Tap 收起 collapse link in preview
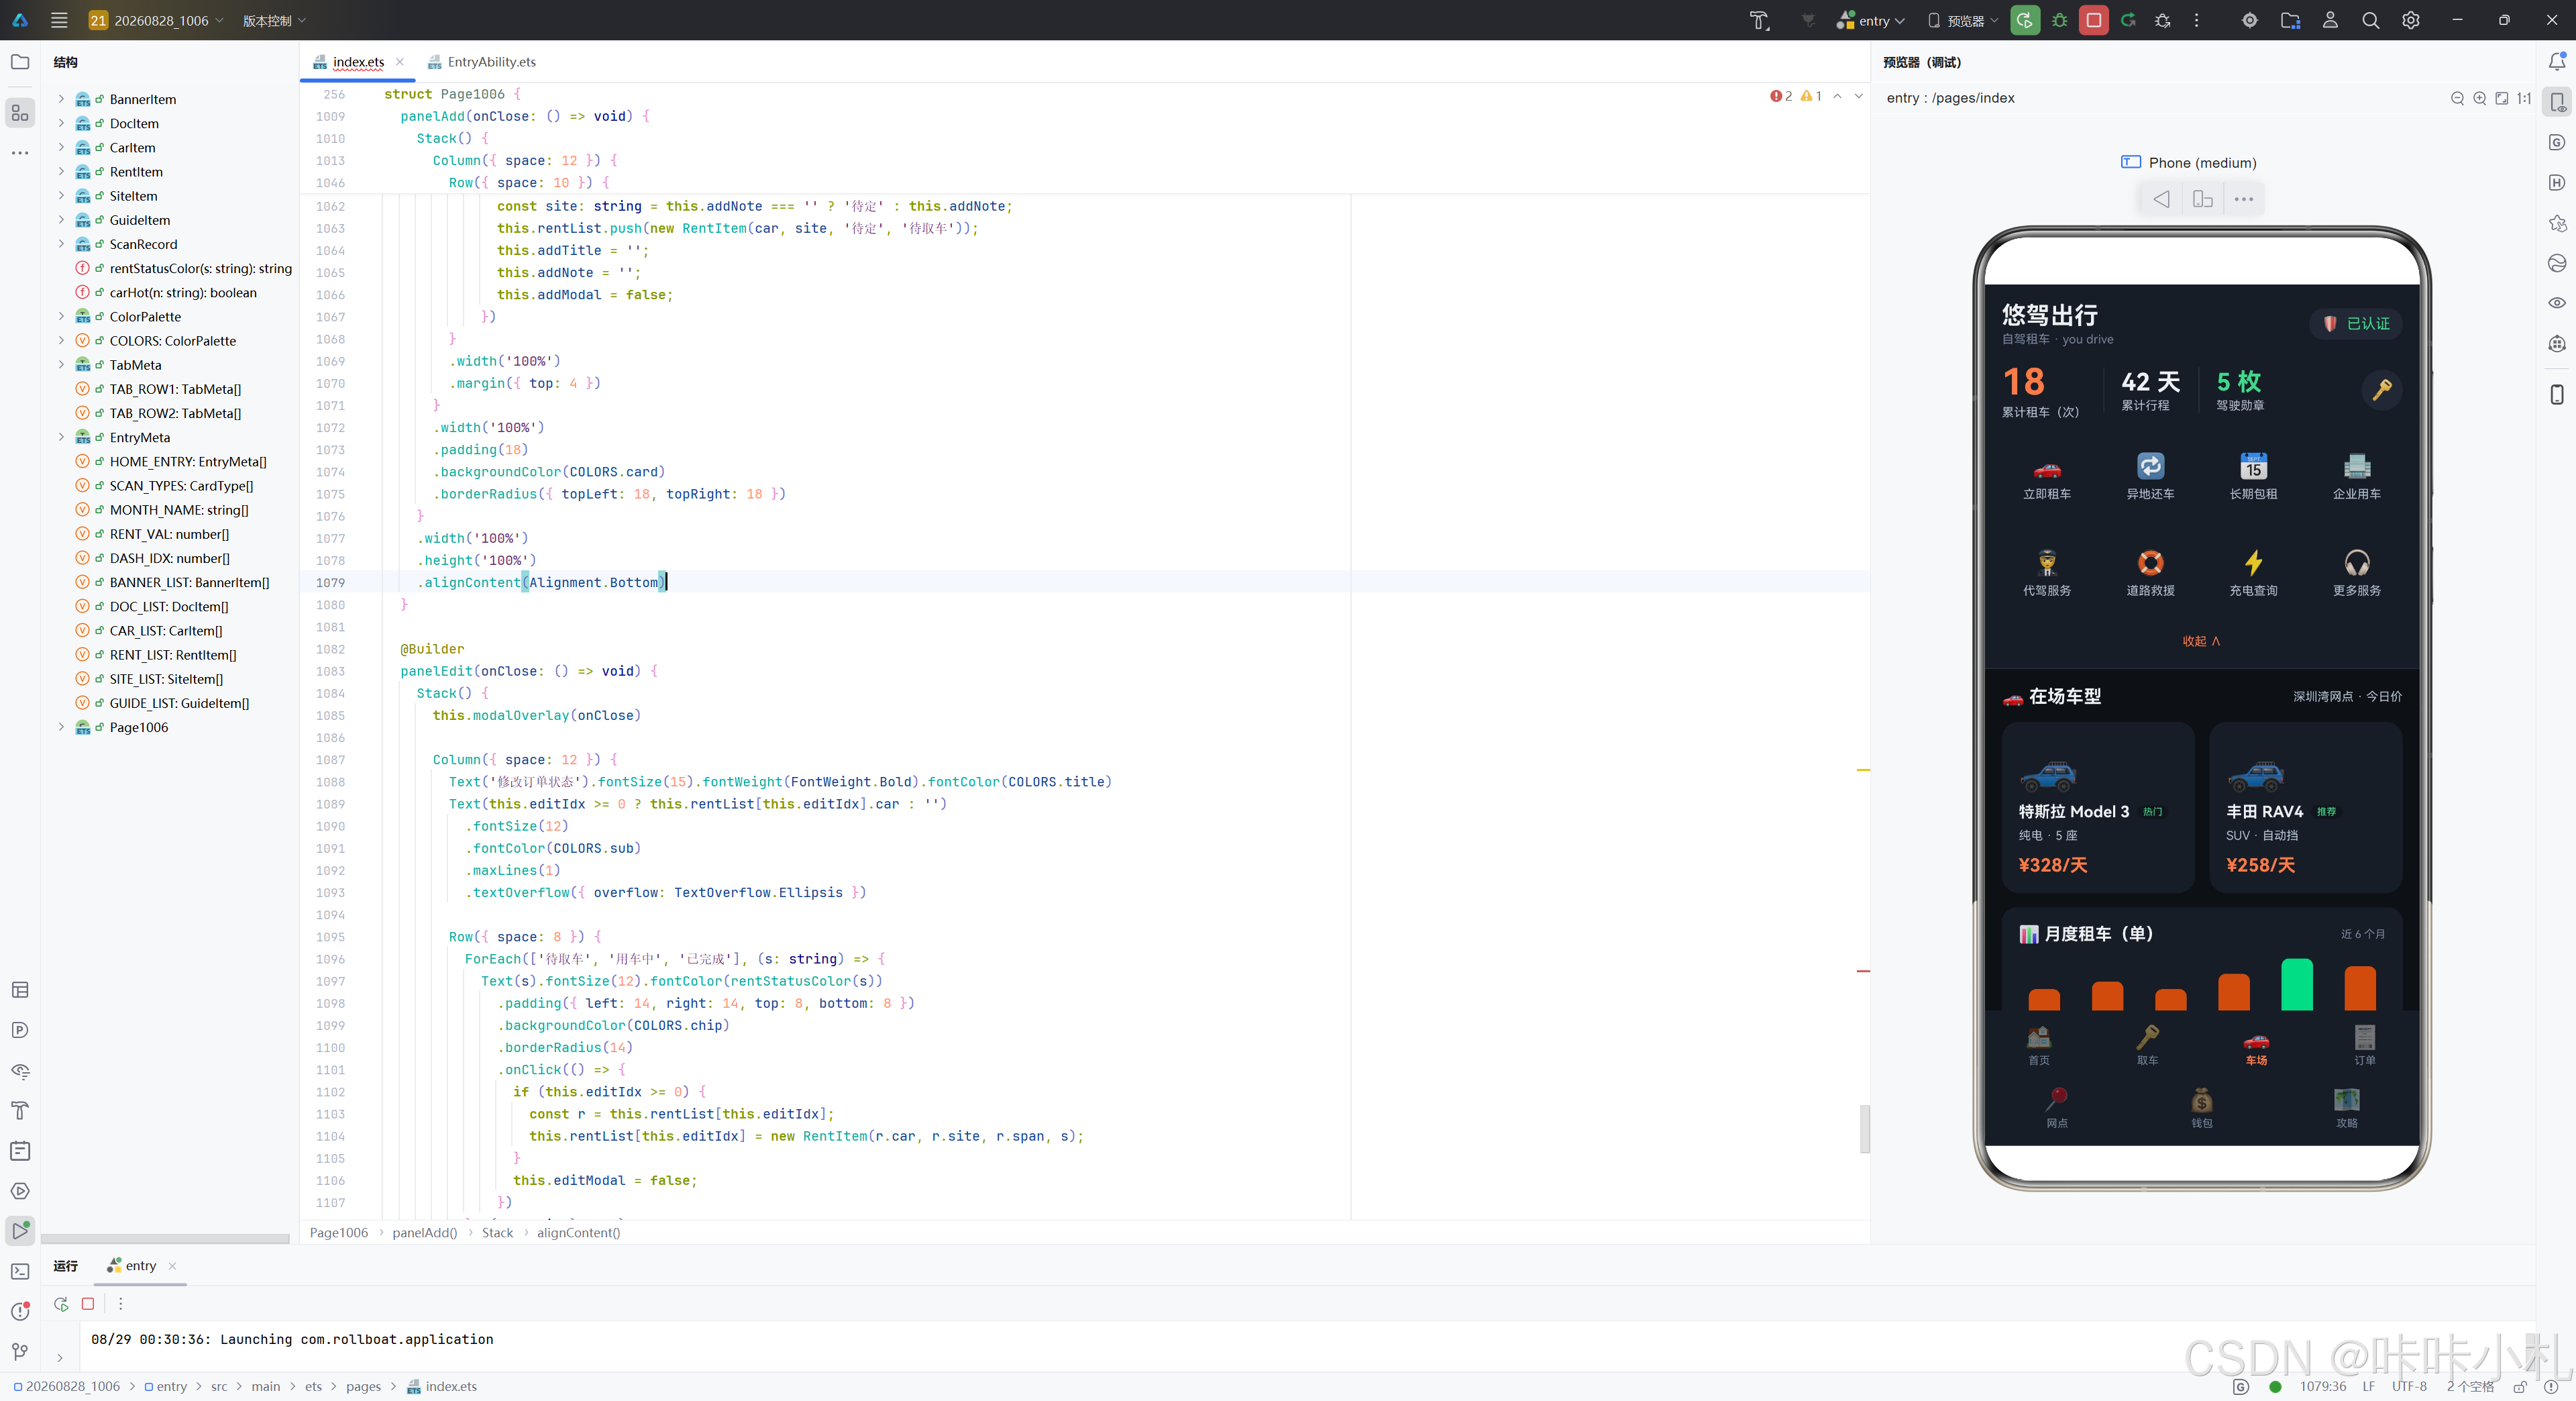 tap(2201, 641)
